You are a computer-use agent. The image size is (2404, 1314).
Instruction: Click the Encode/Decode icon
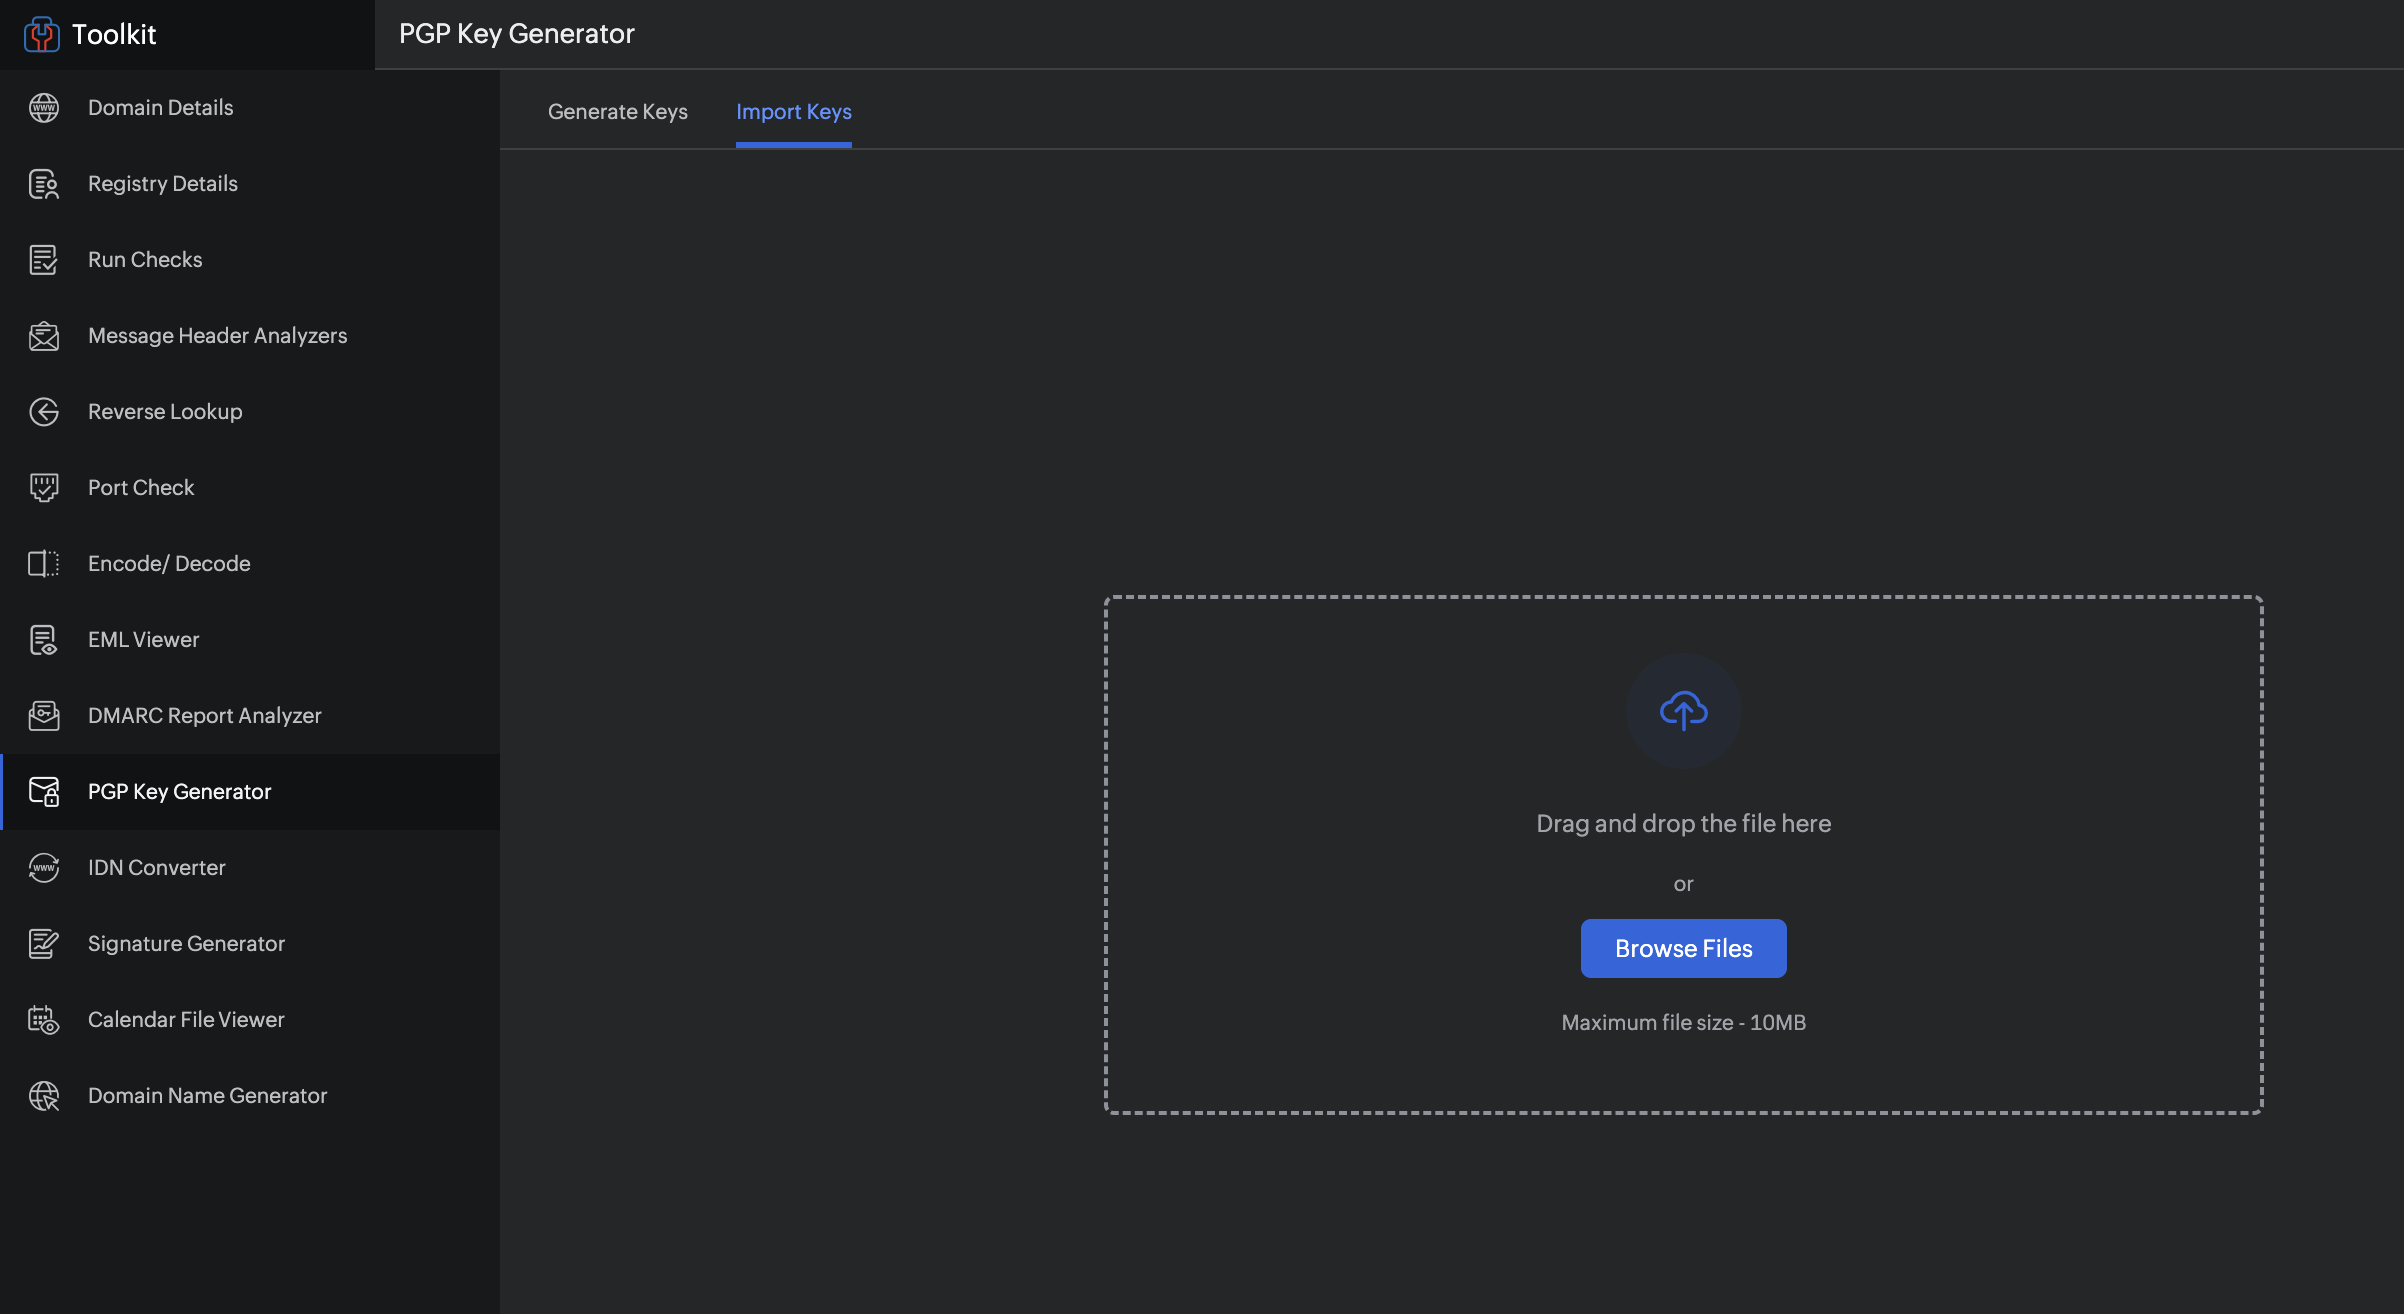[x=44, y=564]
